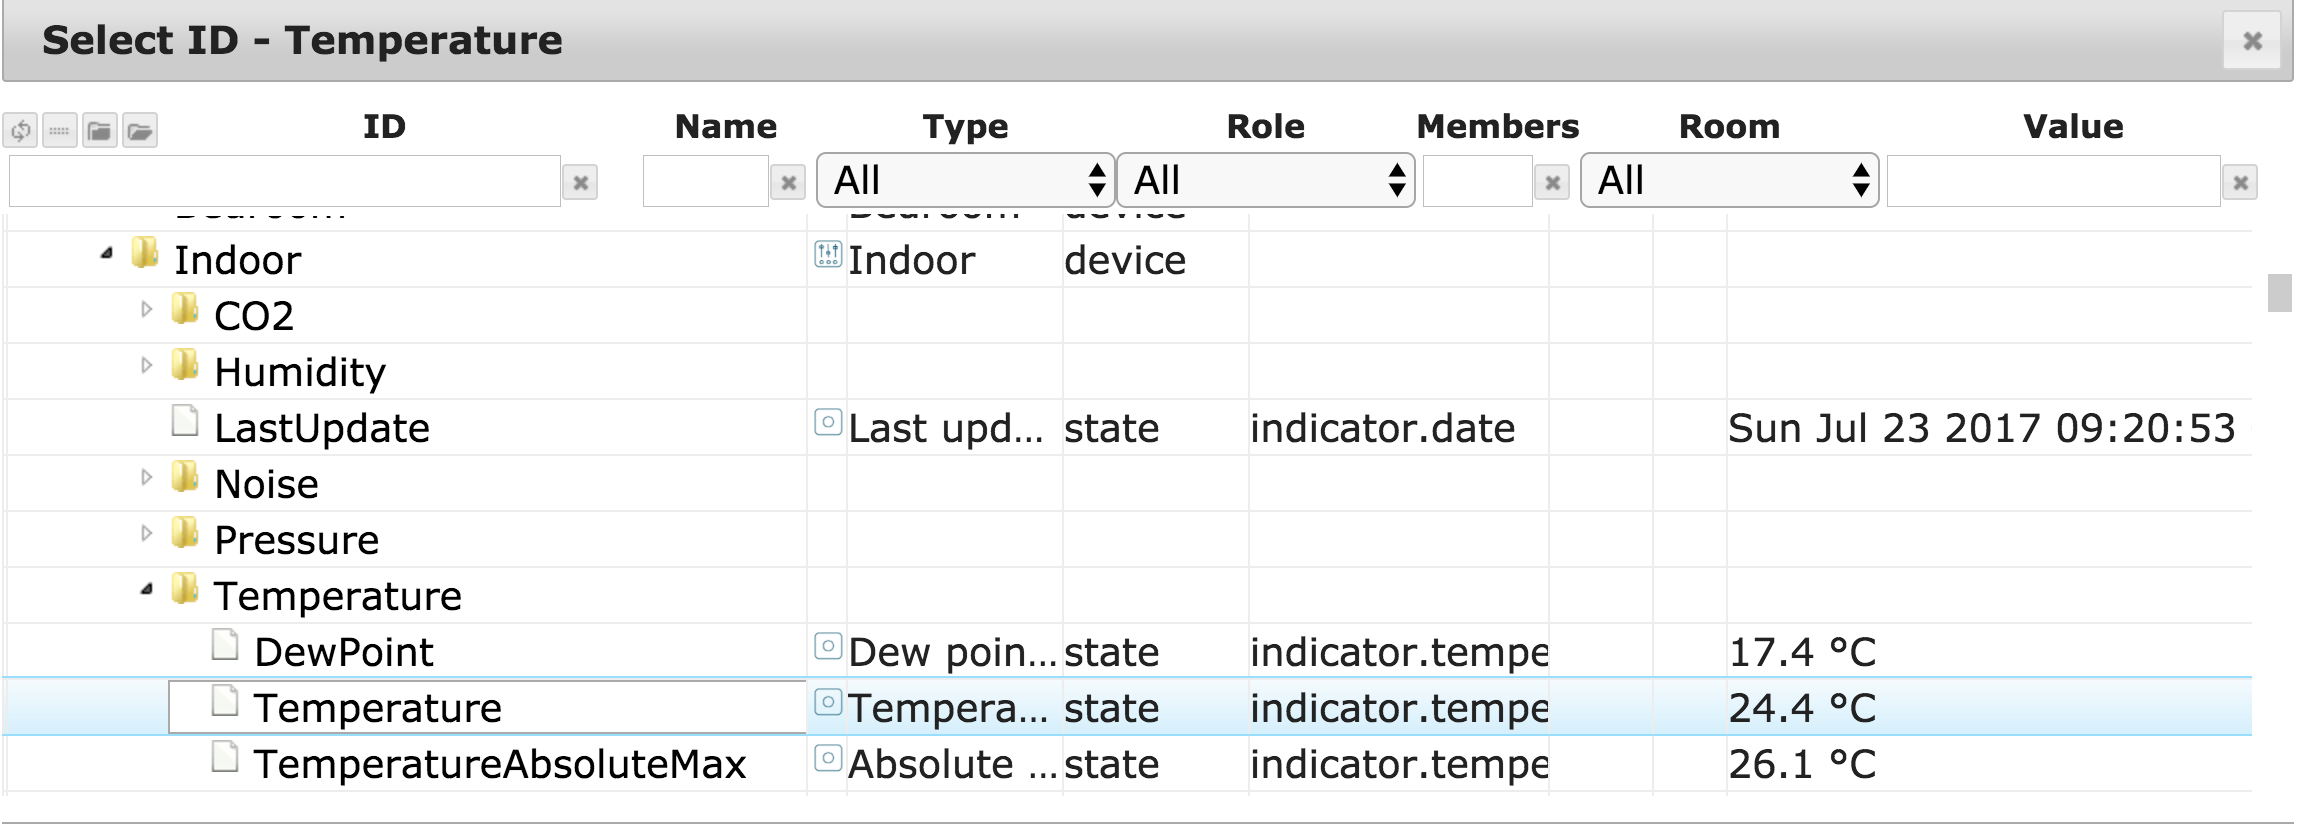Select the TemperatureAbsoluteMax state

(499, 764)
